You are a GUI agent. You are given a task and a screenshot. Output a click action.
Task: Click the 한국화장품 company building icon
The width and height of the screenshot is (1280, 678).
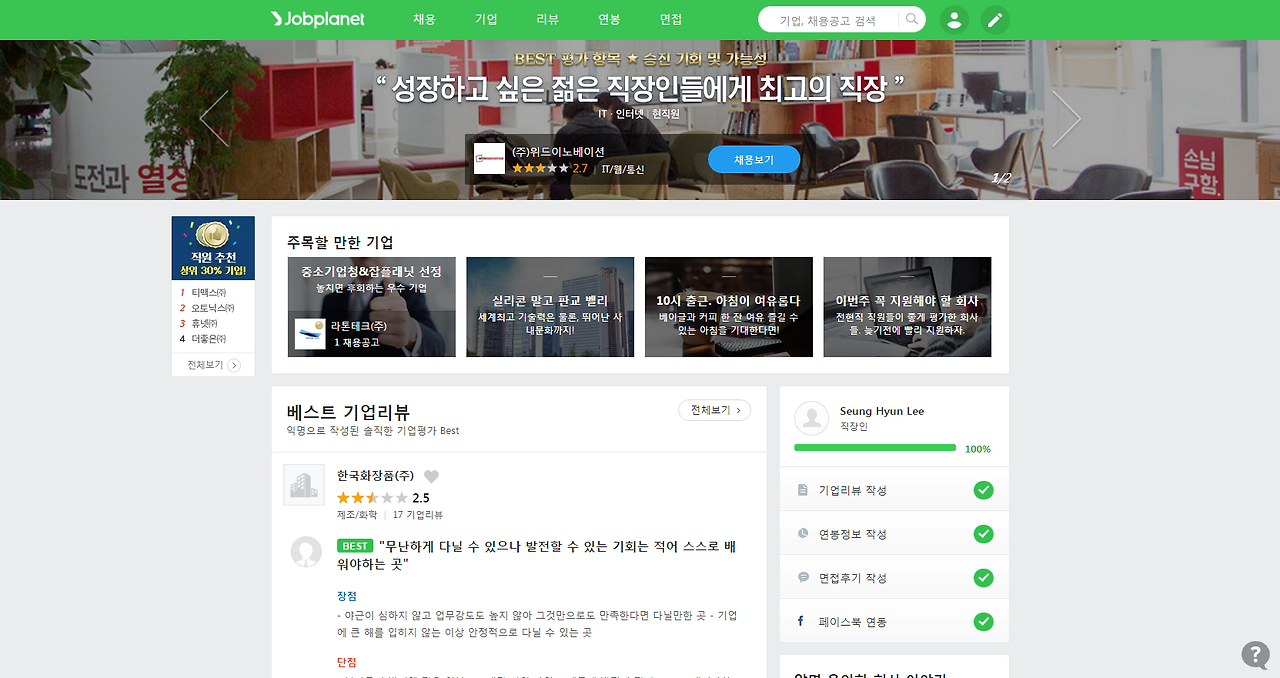(304, 486)
